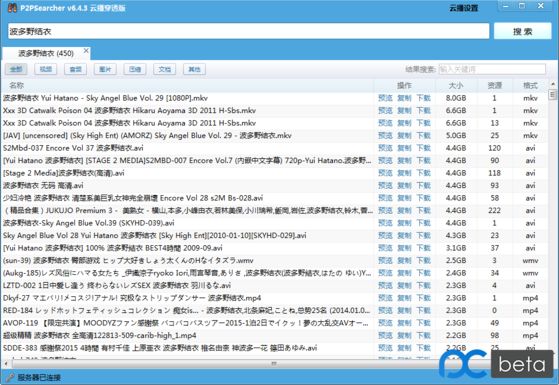The image size is (559, 385).
Task: Click the vertical scrollbar up arrow
Action: [x=553, y=84]
